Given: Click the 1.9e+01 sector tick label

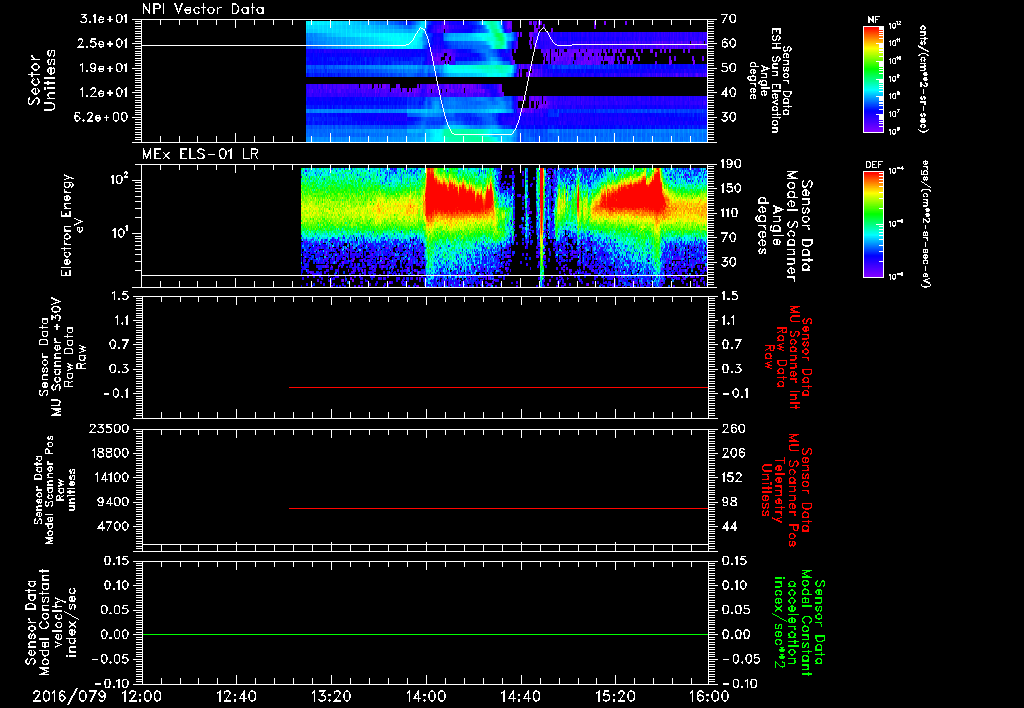Looking at the screenshot, I should coord(104,68).
